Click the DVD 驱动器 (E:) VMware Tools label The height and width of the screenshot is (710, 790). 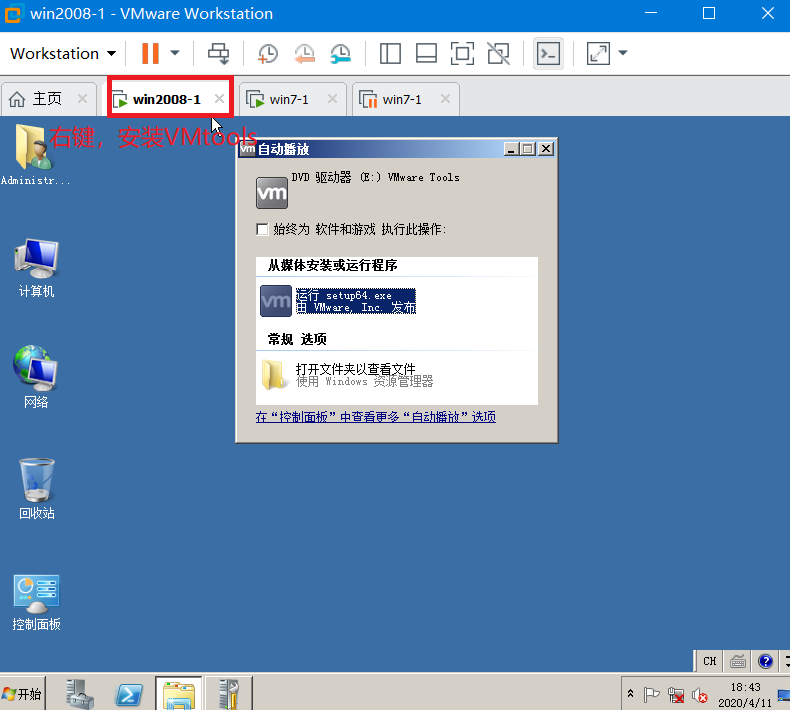coord(375,177)
